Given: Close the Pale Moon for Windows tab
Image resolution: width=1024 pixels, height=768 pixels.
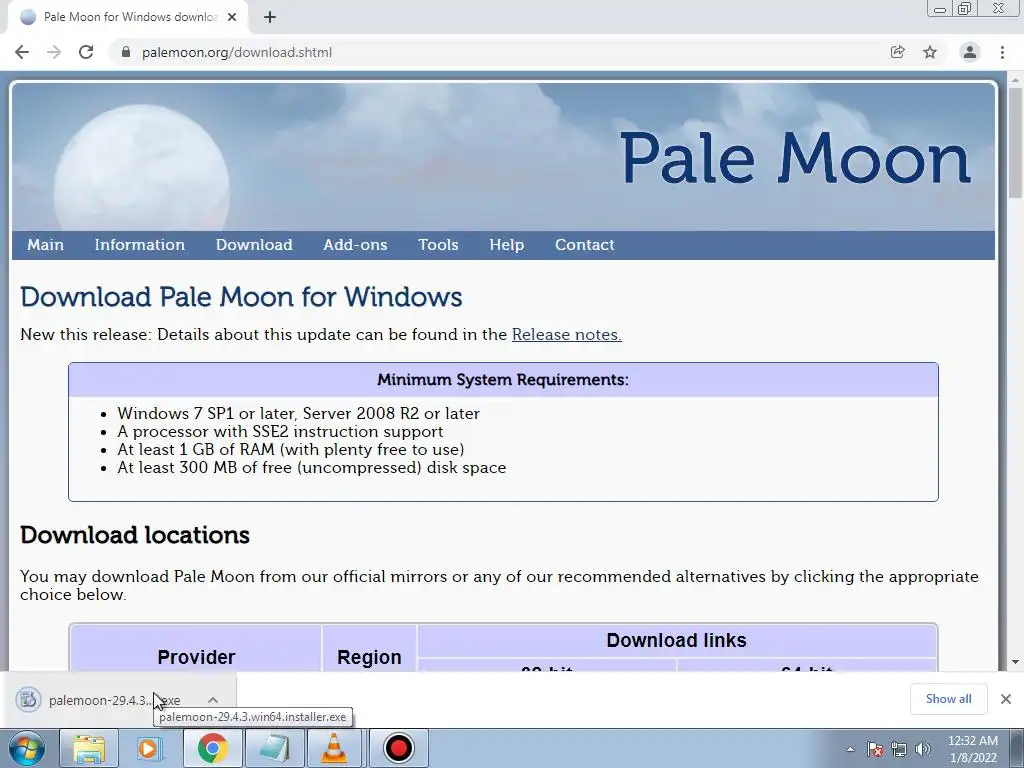Looking at the screenshot, I should pos(232,17).
